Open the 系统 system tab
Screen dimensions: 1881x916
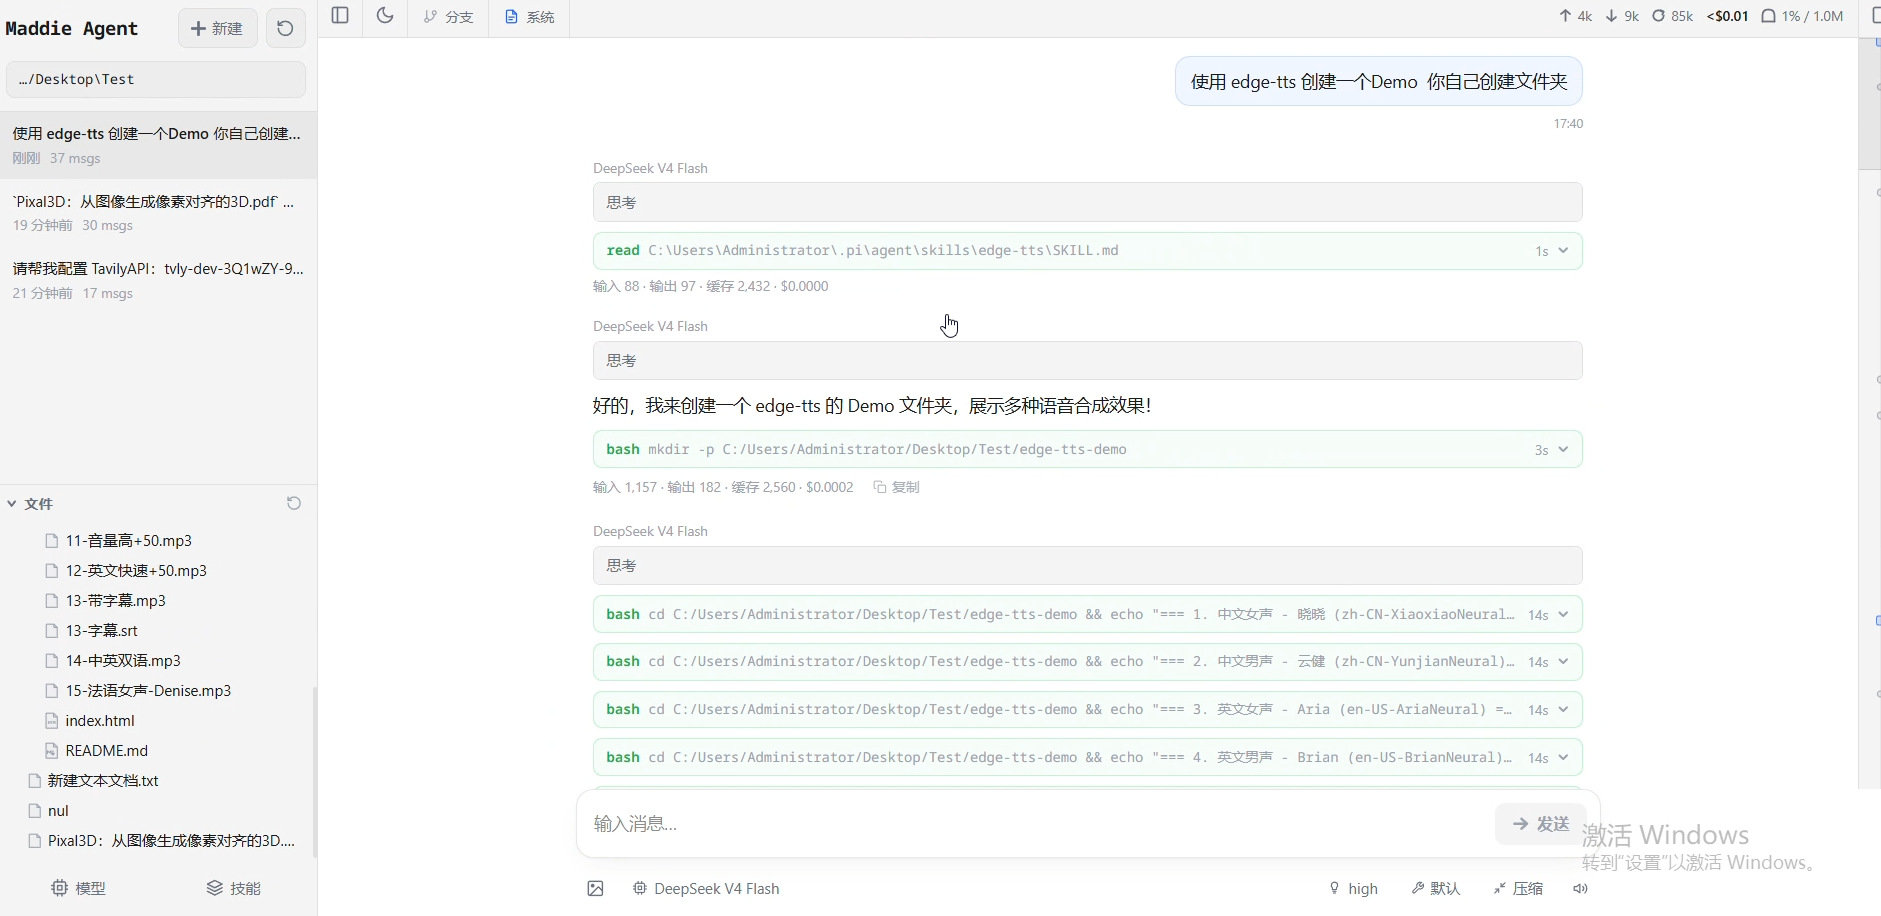(529, 17)
